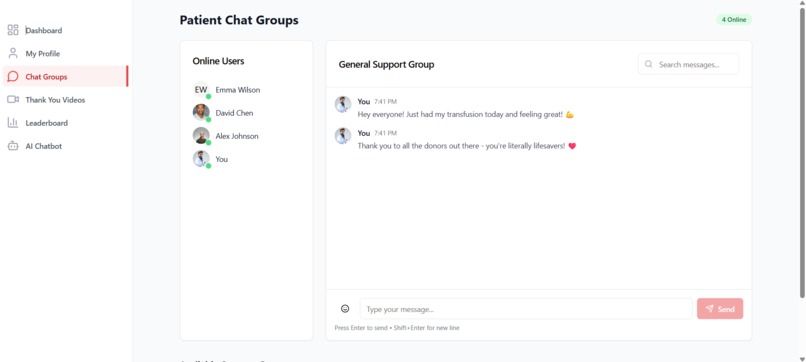This screenshot has width=806, height=362.
Task: Click the avatar beside the donors thank-you message
Action: tap(343, 136)
